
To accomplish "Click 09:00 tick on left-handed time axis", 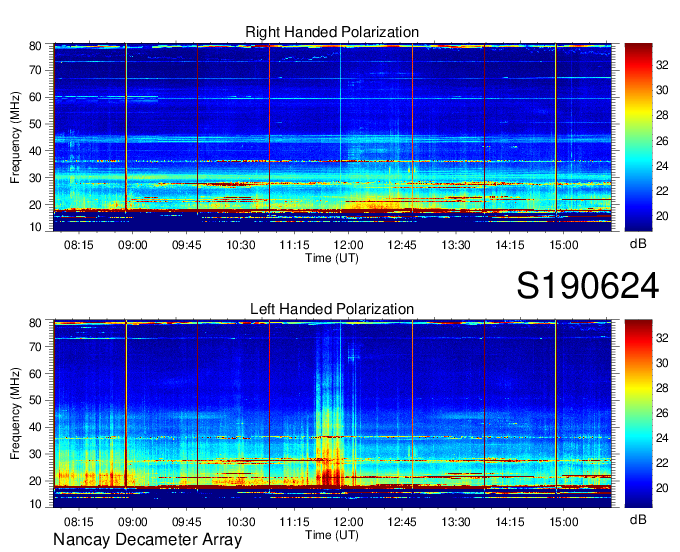I will coord(133,522).
